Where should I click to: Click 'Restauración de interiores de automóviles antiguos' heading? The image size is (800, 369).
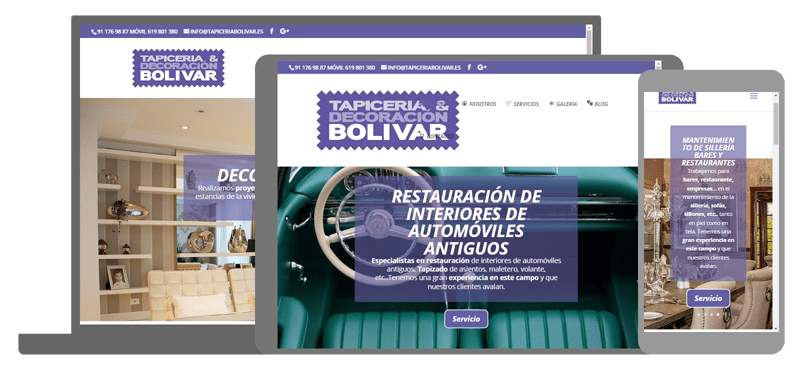[x=466, y=222]
